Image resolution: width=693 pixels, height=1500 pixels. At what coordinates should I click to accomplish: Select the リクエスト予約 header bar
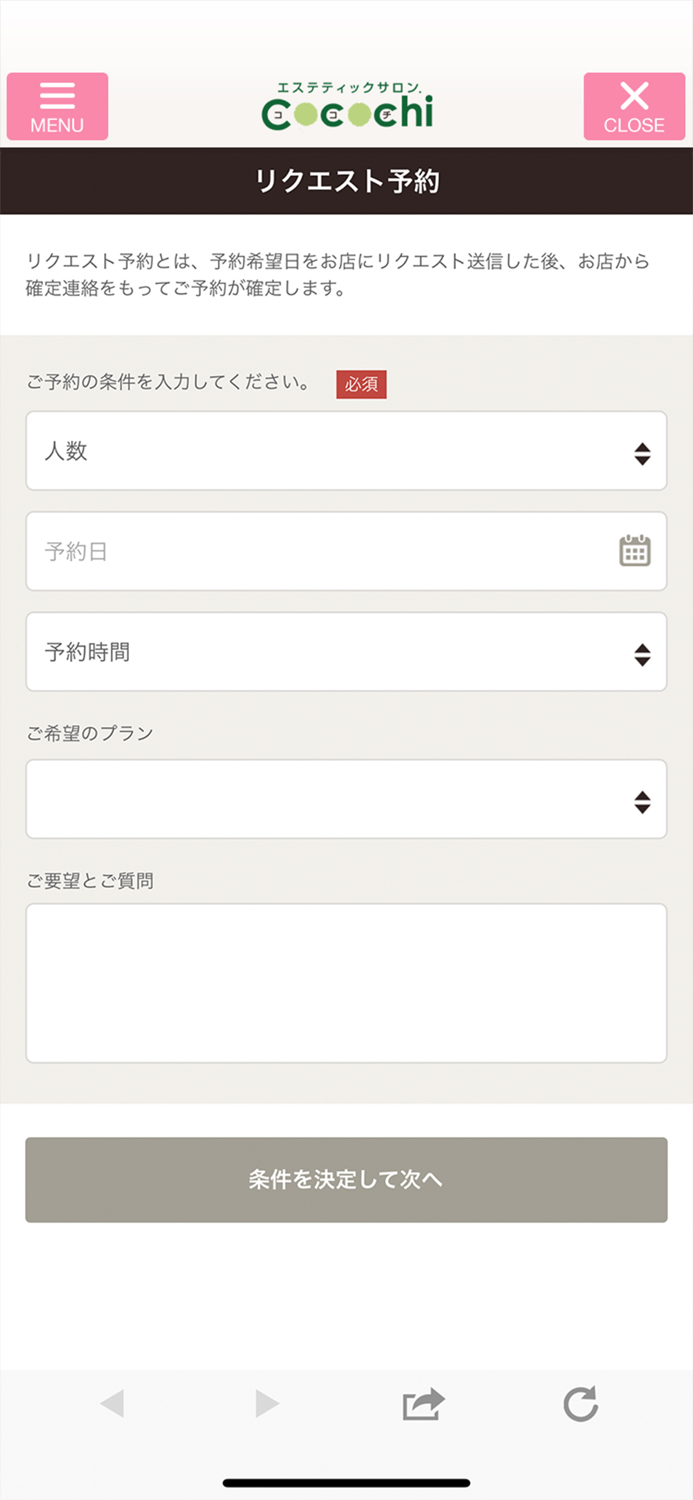click(346, 181)
